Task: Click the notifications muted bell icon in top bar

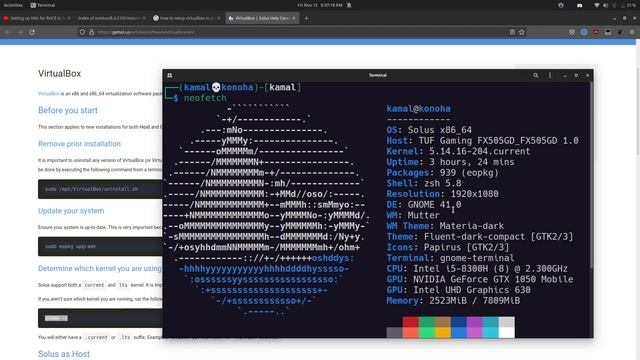Action: tap(349, 5)
